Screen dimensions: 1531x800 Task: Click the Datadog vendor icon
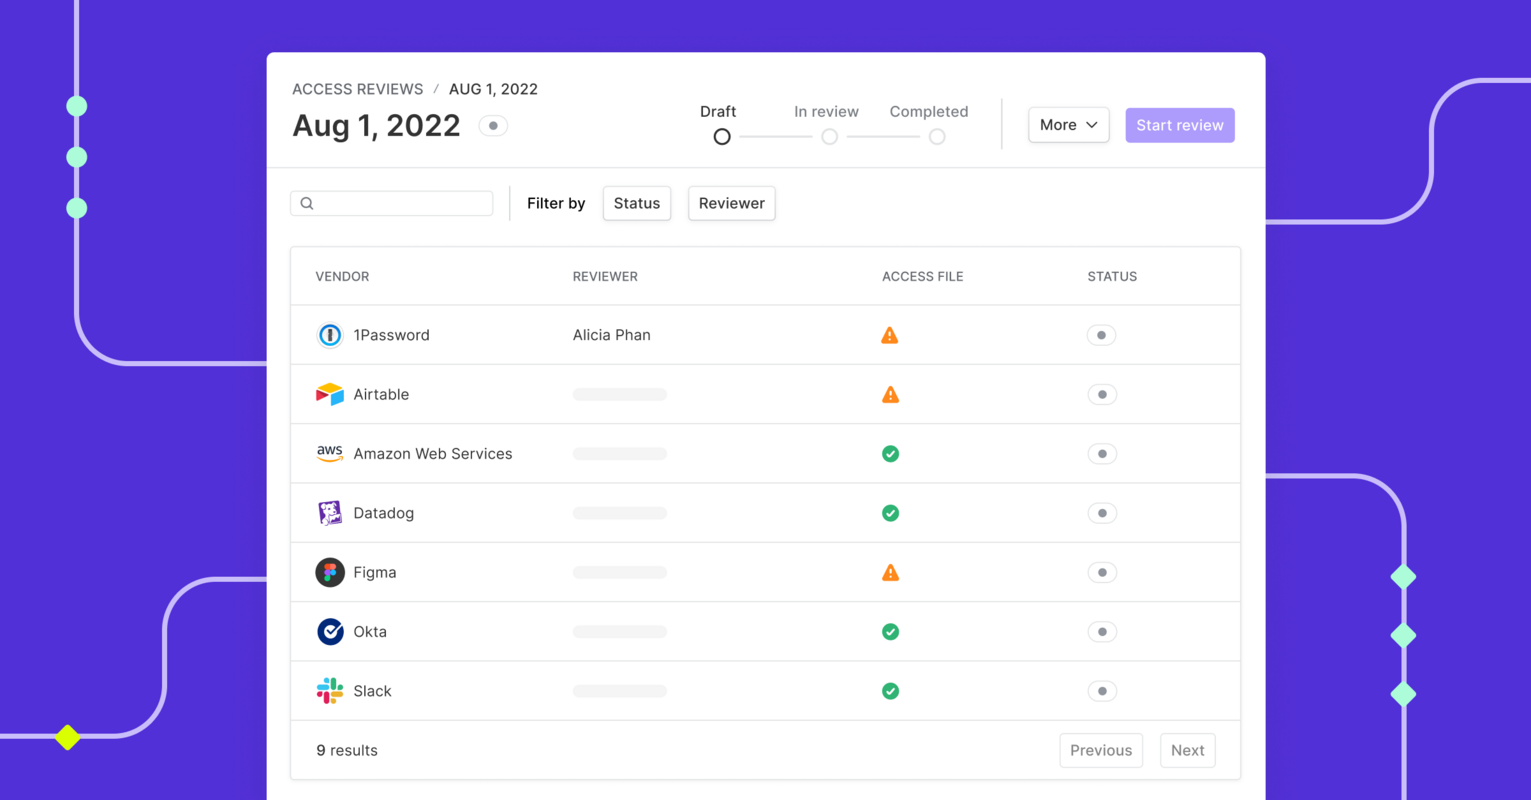point(330,512)
